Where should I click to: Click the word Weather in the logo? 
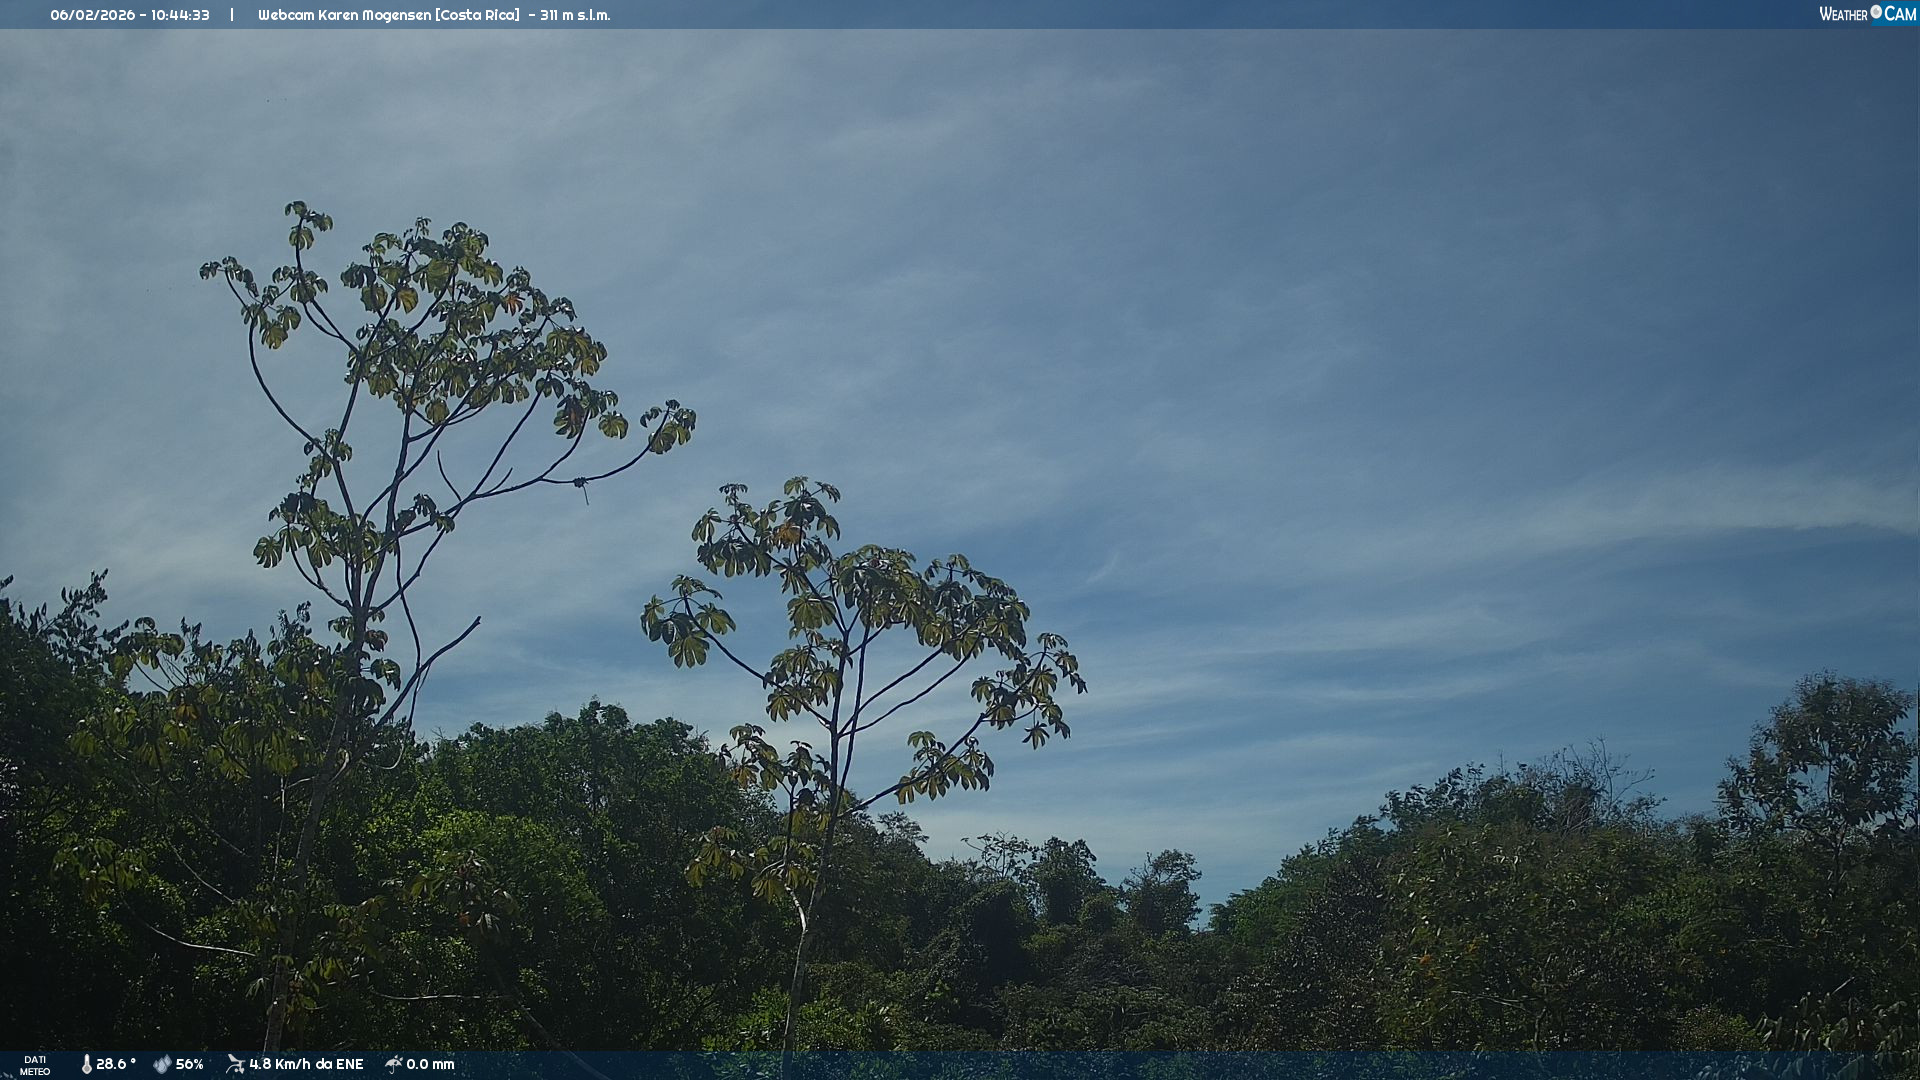(x=1843, y=14)
